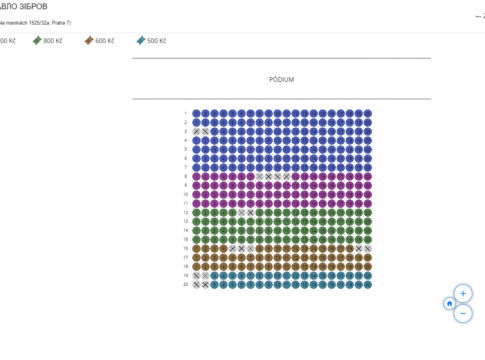
Task: Select seat 20 in row 20
Action: [367, 285]
